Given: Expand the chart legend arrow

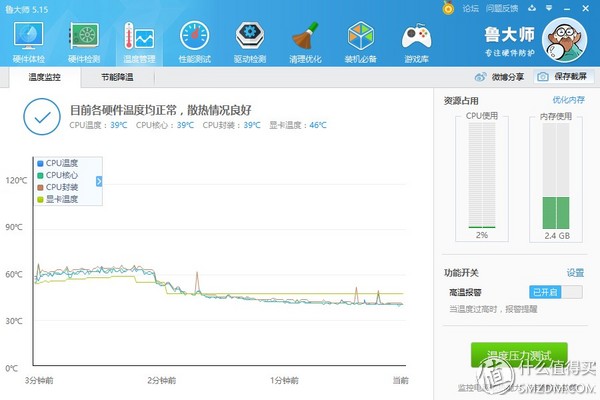Looking at the screenshot, I should coord(99,181).
